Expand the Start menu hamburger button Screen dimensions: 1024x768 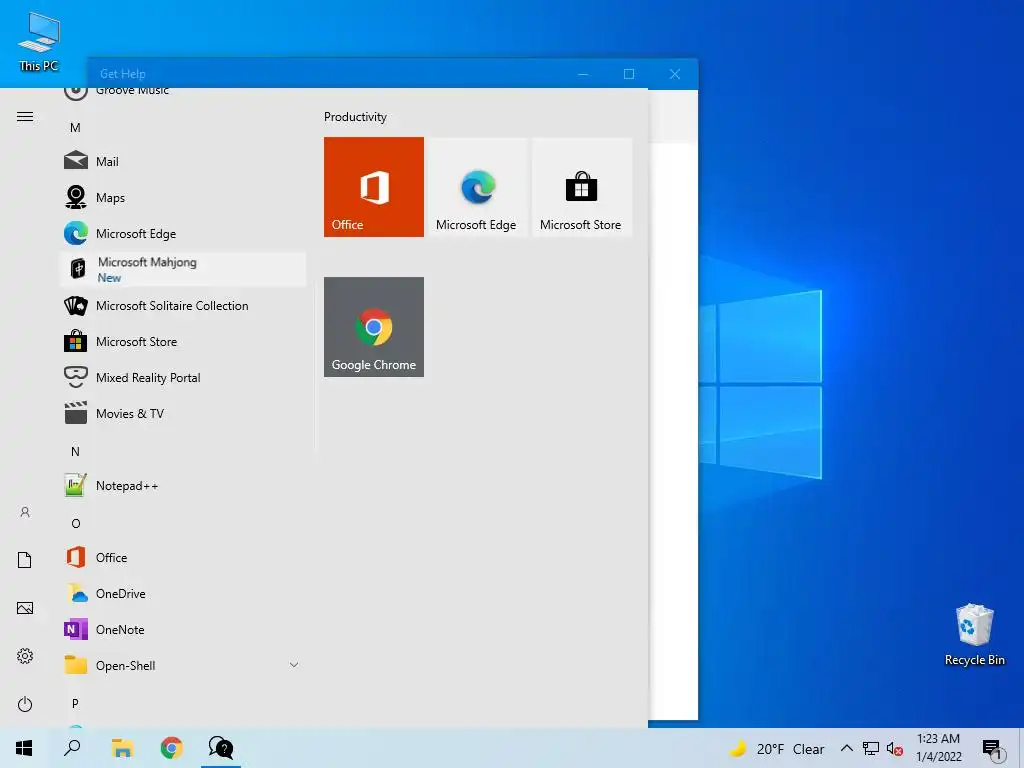[x=25, y=116]
